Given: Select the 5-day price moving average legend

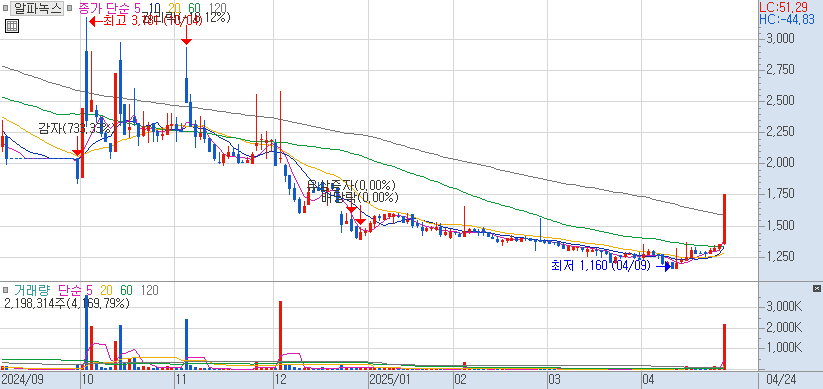Looking at the screenshot, I should click(x=137, y=8).
